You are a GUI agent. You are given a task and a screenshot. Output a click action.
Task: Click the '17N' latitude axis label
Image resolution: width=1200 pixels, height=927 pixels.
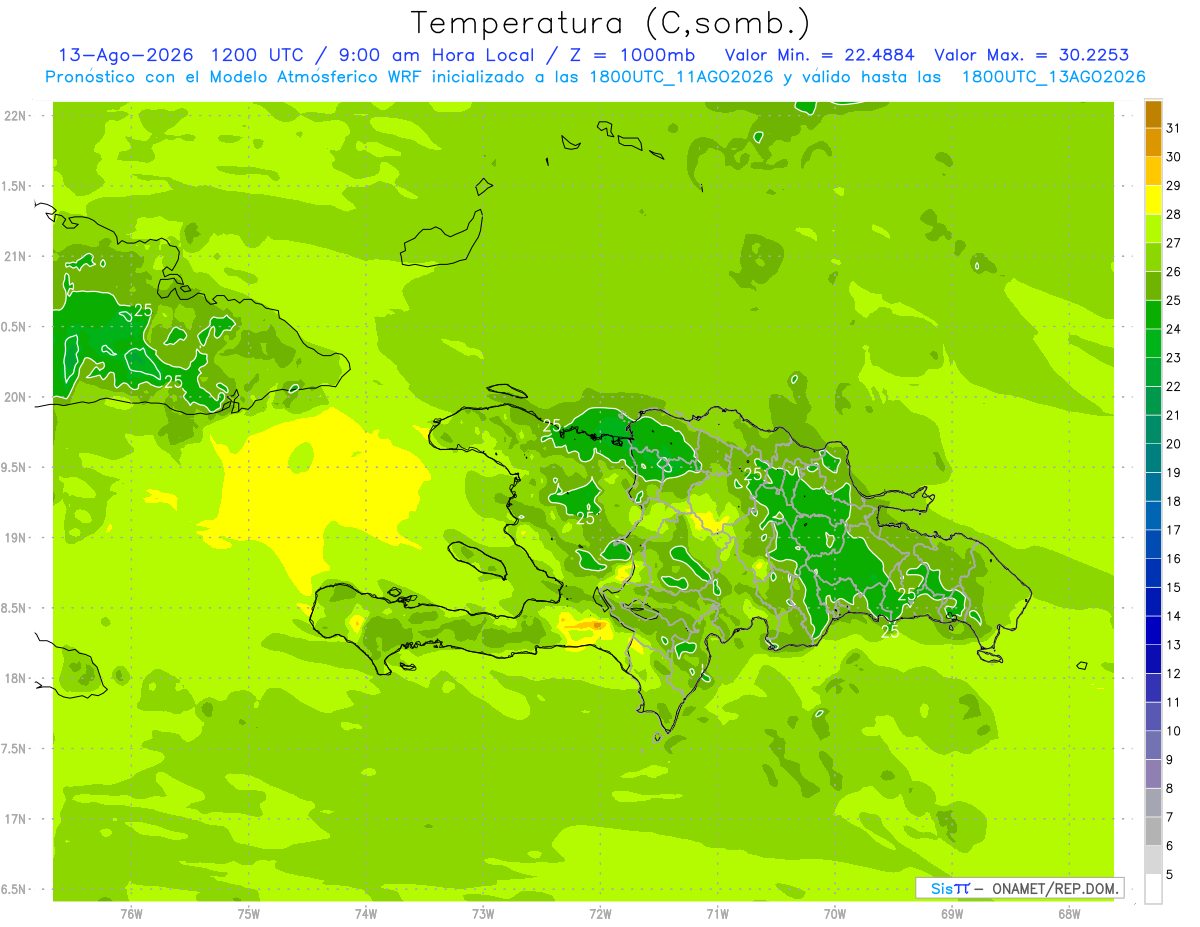(16, 819)
